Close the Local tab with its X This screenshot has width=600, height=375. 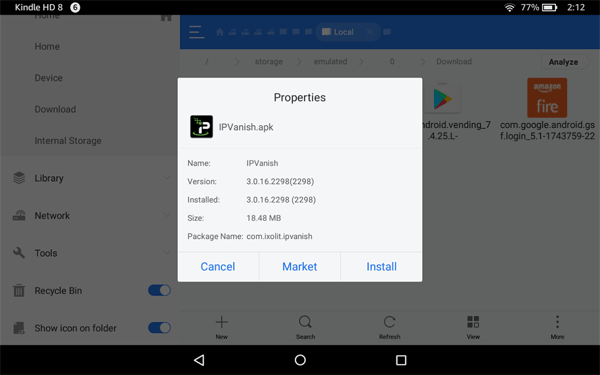[370, 32]
